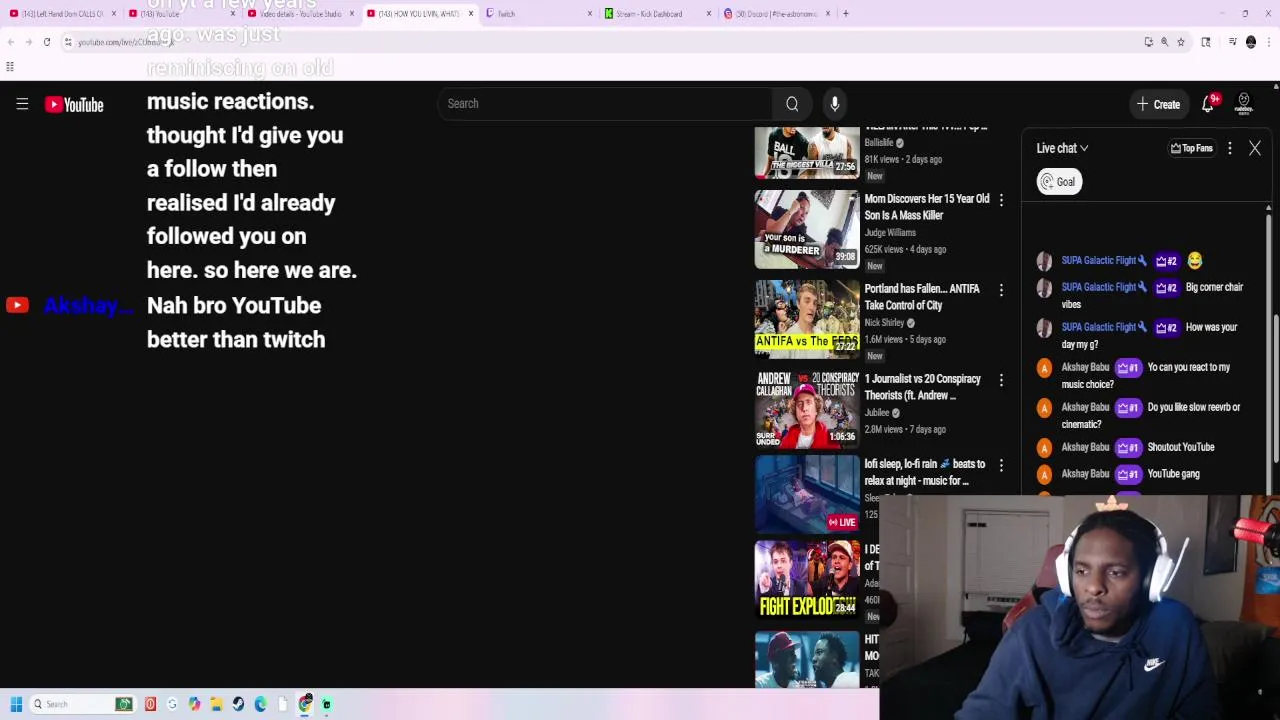The width and height of the screenshot is (1280, 720).
Task: Start voice search with the microphone icon
Action: pyautogui.click(x=835, y=104)
